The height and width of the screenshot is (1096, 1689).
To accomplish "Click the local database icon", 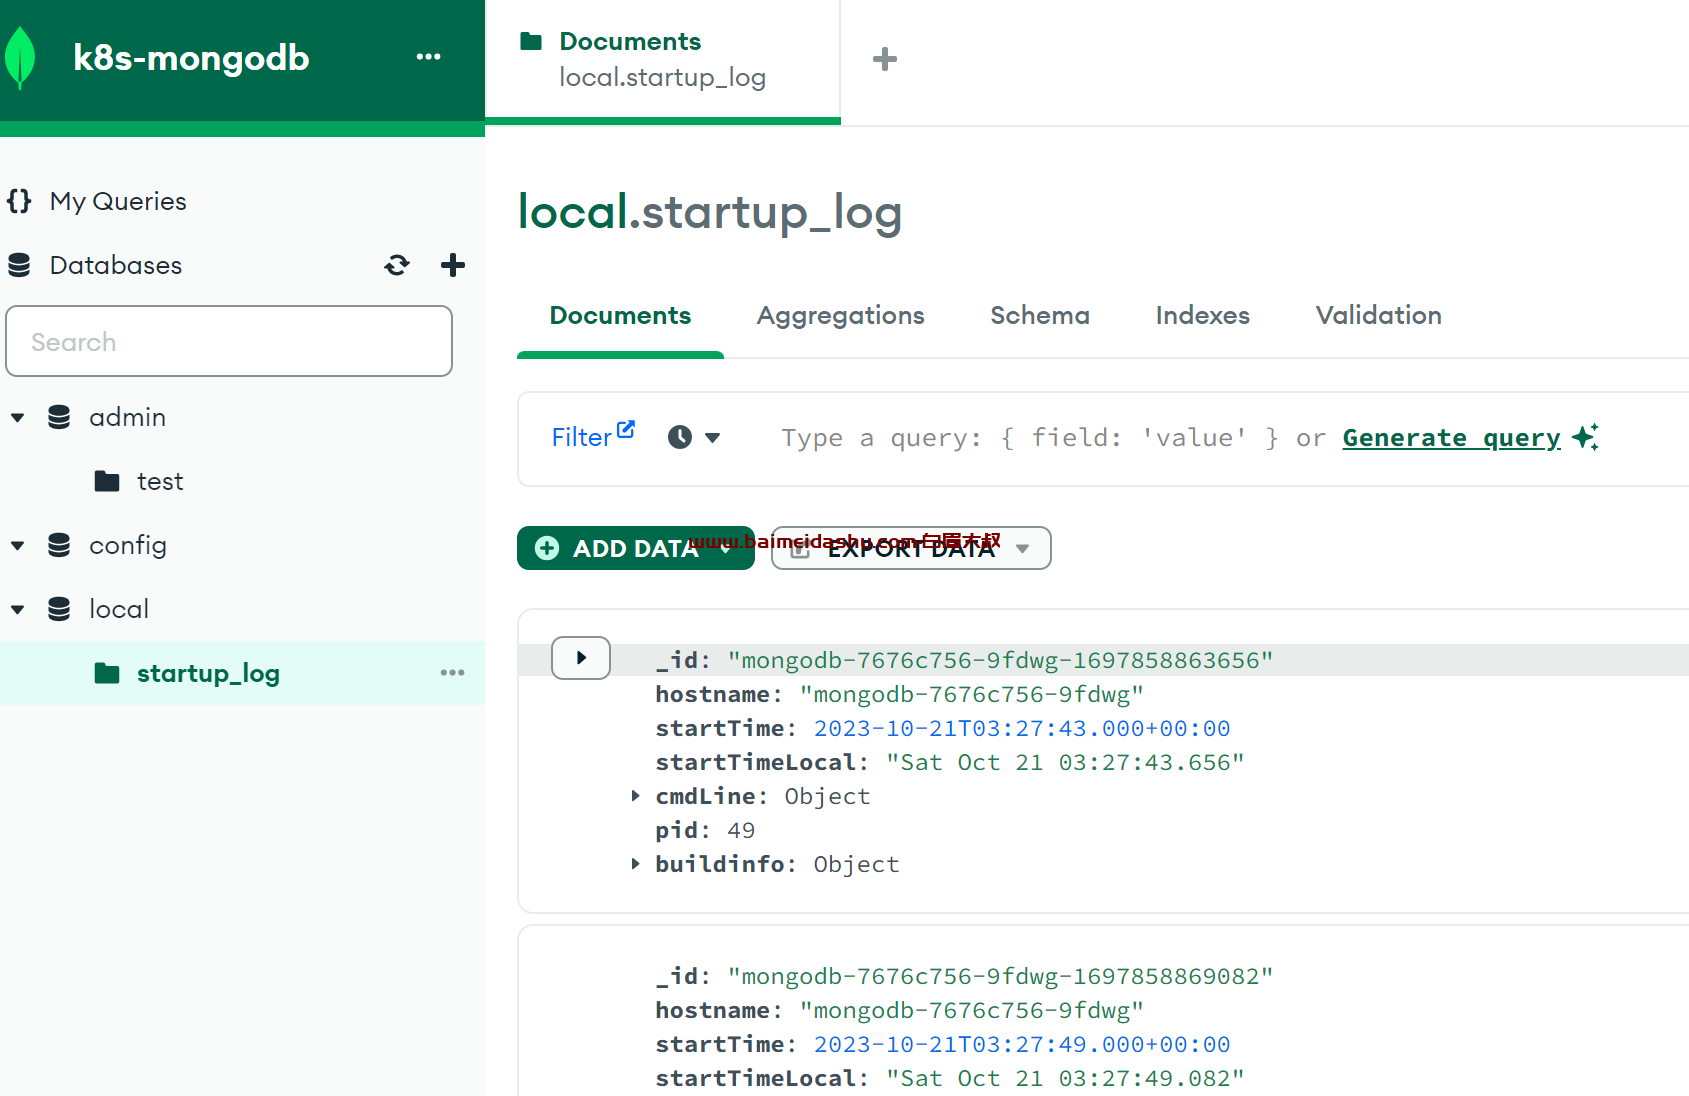I will pos(59,609).
